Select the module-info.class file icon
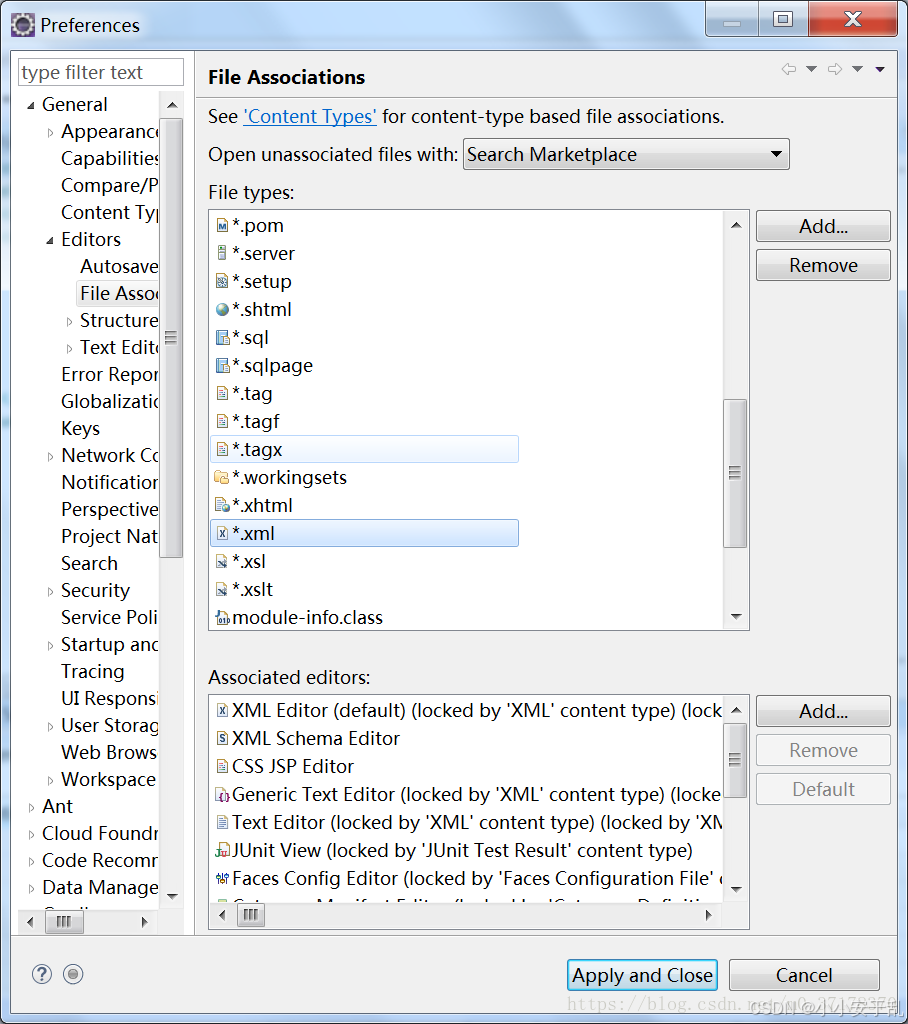908x1024 pixels. point(222,618)
